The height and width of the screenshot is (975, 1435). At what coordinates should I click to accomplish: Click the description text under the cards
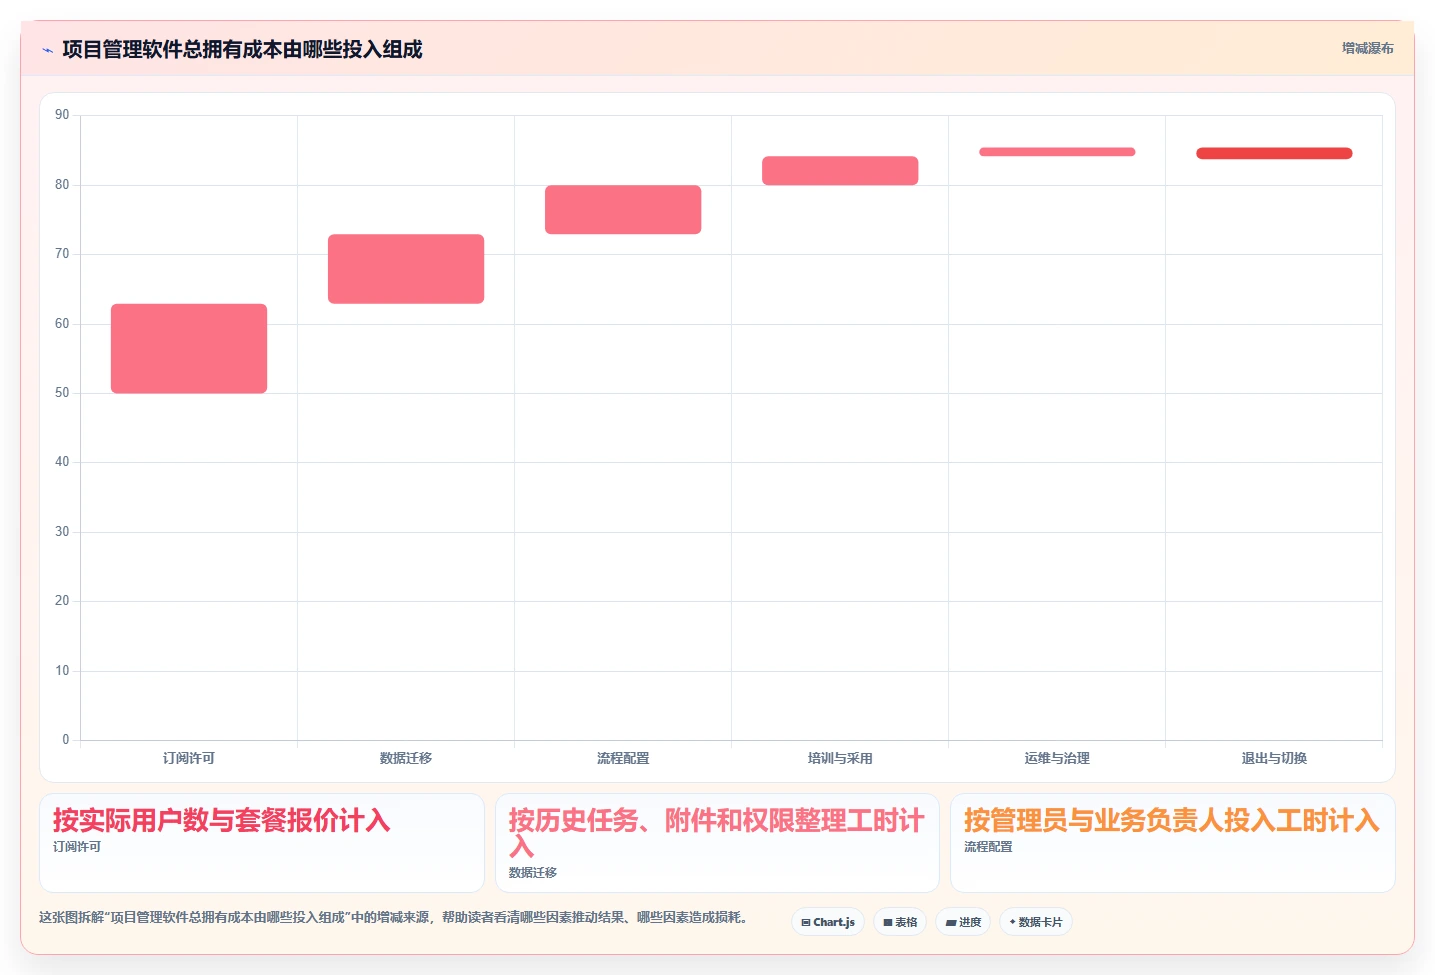click(393, 917)
